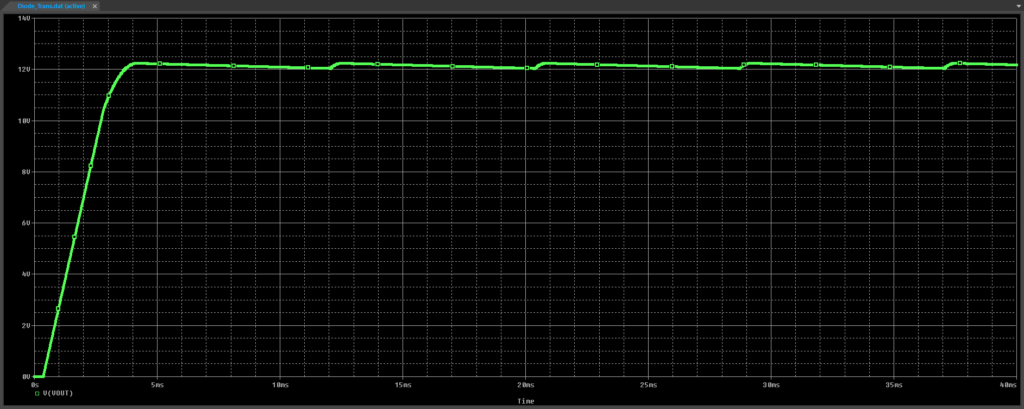Click the 5ms x-axis label
The width and height of the screenshot is (1024, 409).
tap(157, 385)
